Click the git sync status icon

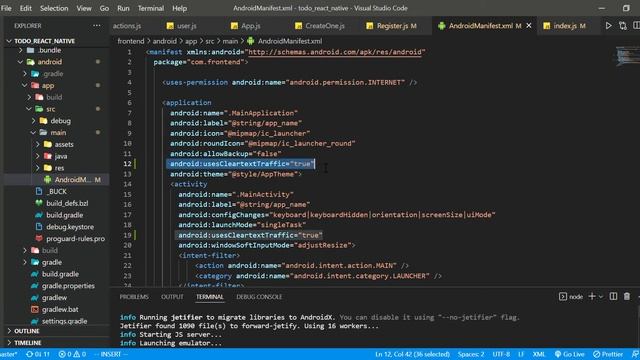pos(38,354)
